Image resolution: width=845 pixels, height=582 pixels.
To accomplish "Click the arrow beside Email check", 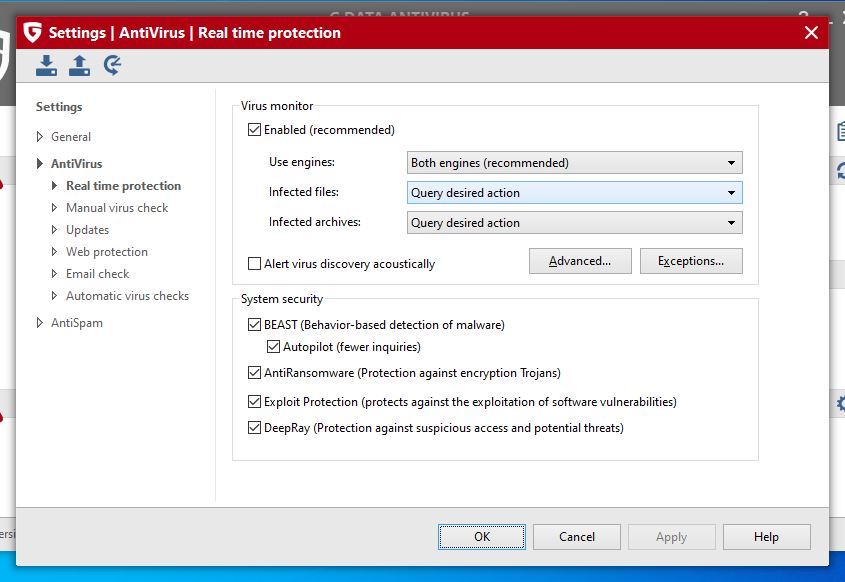I will (54, 274).
